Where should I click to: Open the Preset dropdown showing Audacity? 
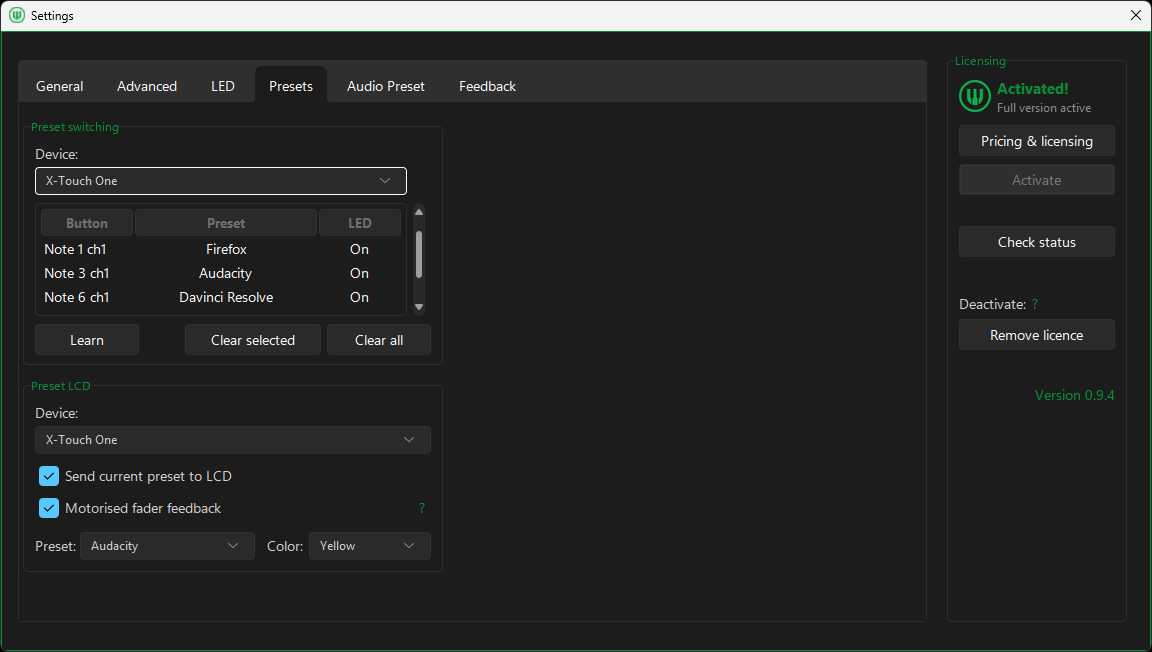[x=168, y=546]
